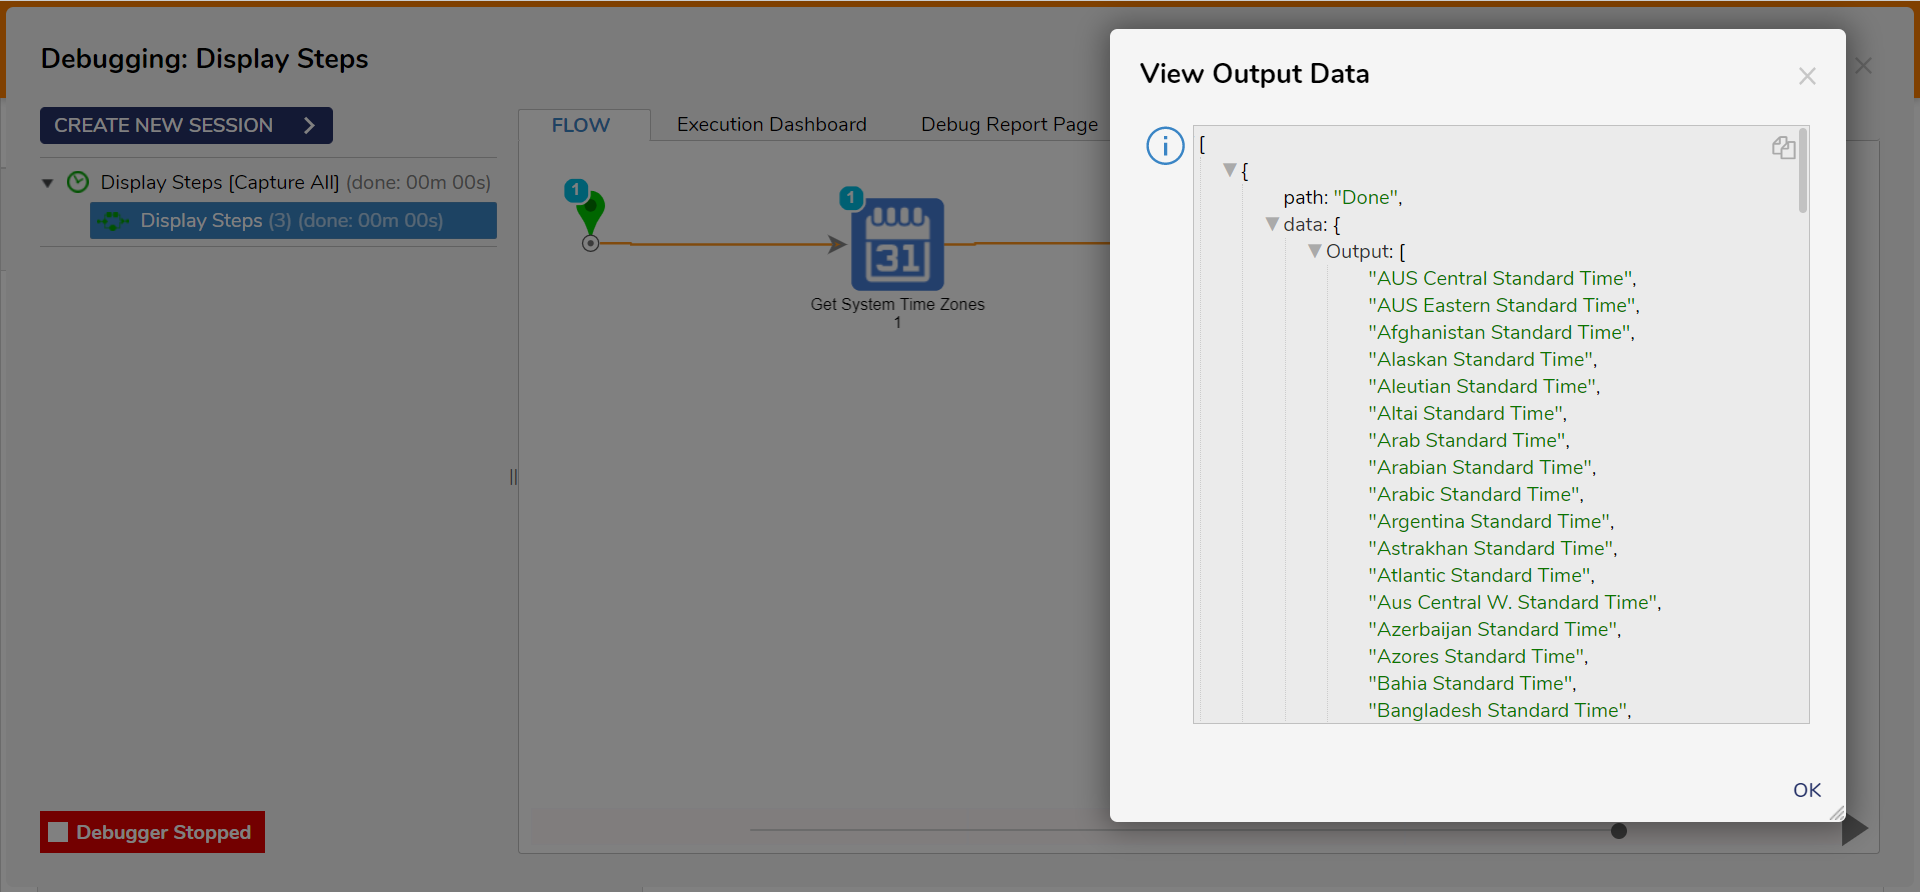The width and height of the screenshot is (1920, 892).
Task: Collapse the data node in output
Action: click(1272, 224)
